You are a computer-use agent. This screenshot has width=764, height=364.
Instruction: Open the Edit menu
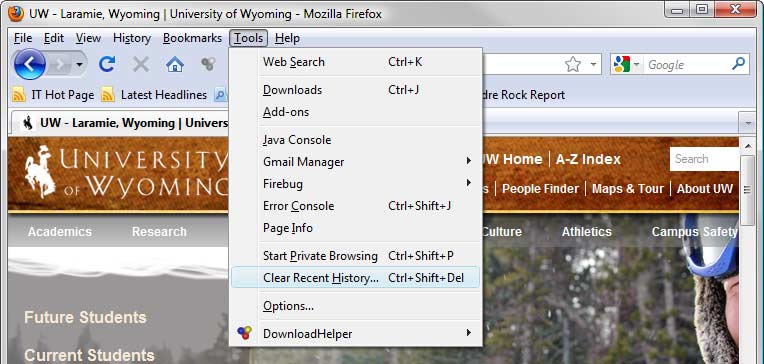click(54, 38)
